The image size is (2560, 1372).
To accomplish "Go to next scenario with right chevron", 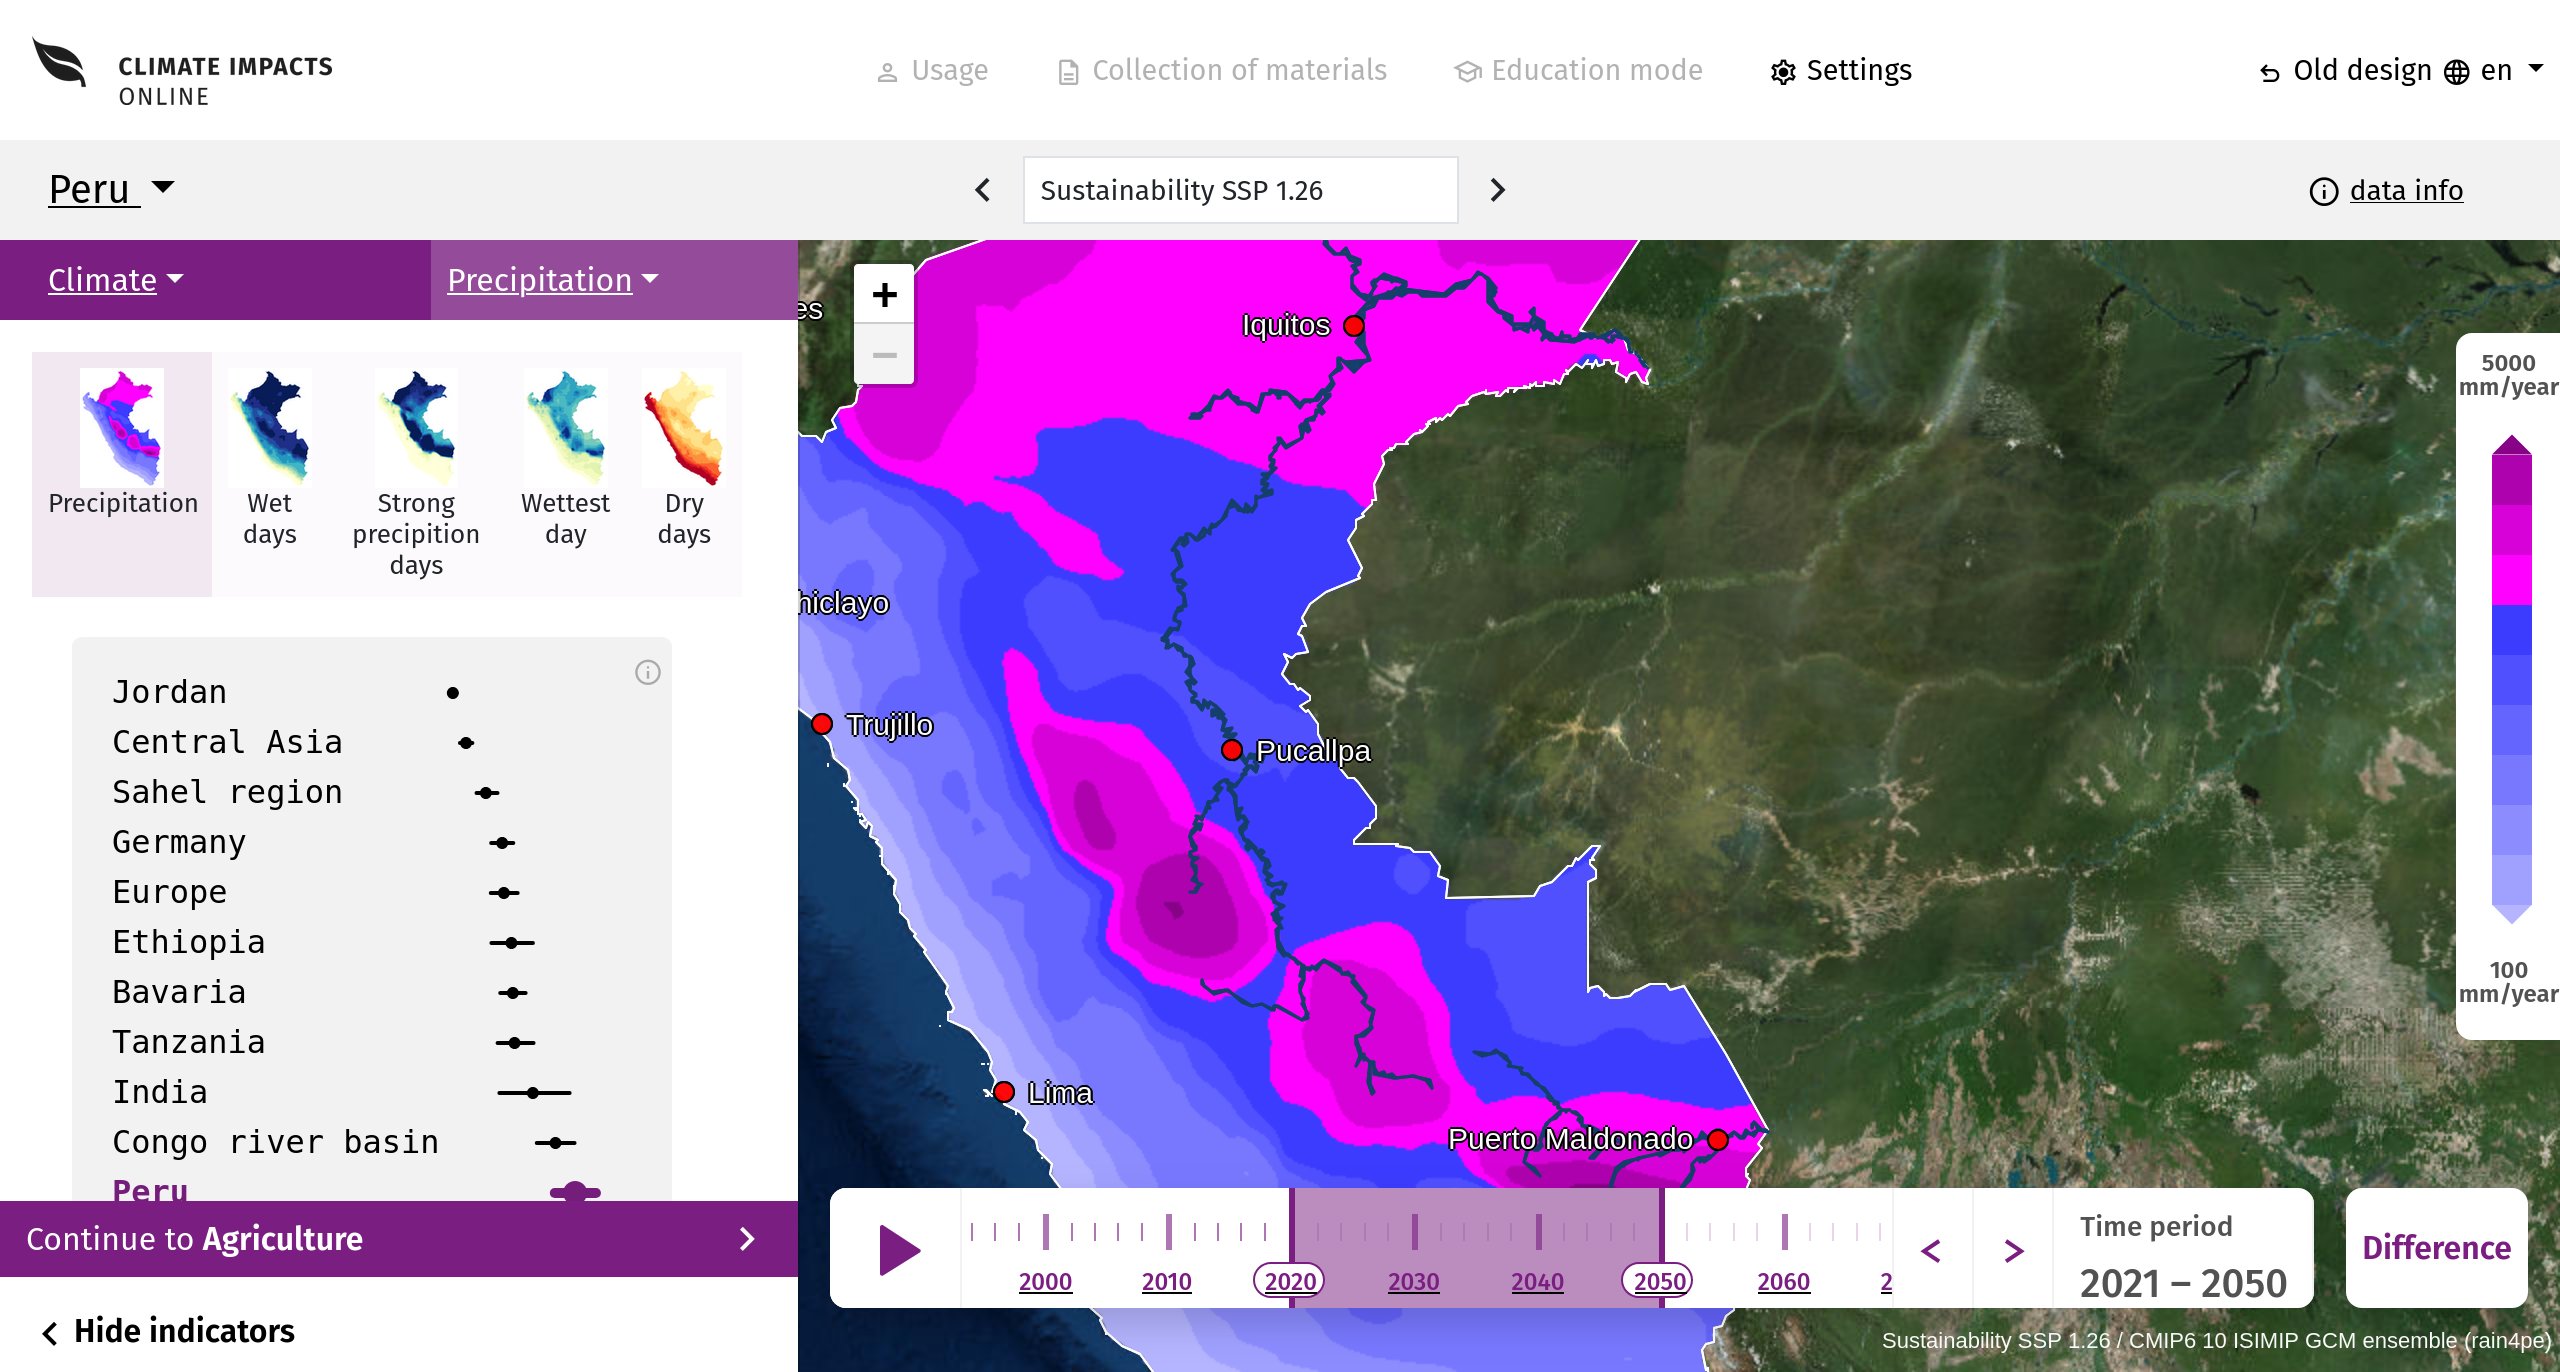I will click(1497, 190).
